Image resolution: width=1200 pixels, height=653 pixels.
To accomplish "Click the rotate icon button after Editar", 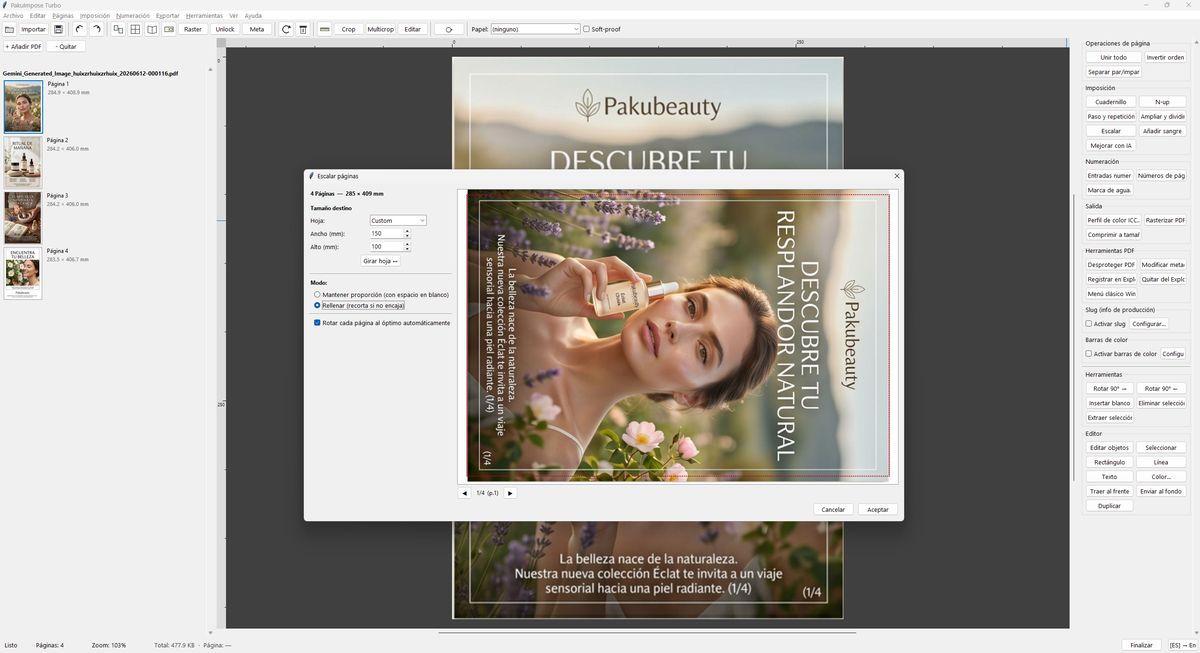I will coord(449,29).
